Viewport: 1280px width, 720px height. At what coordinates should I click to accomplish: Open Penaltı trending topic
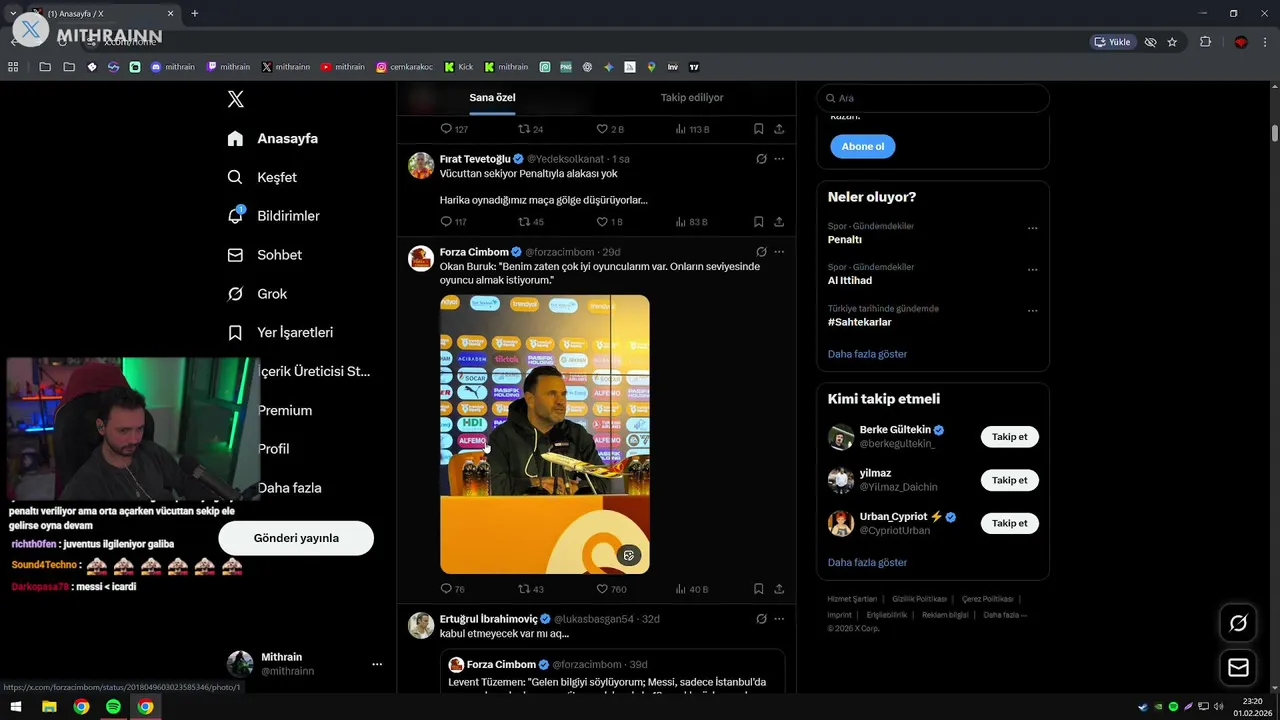point(845,240)
